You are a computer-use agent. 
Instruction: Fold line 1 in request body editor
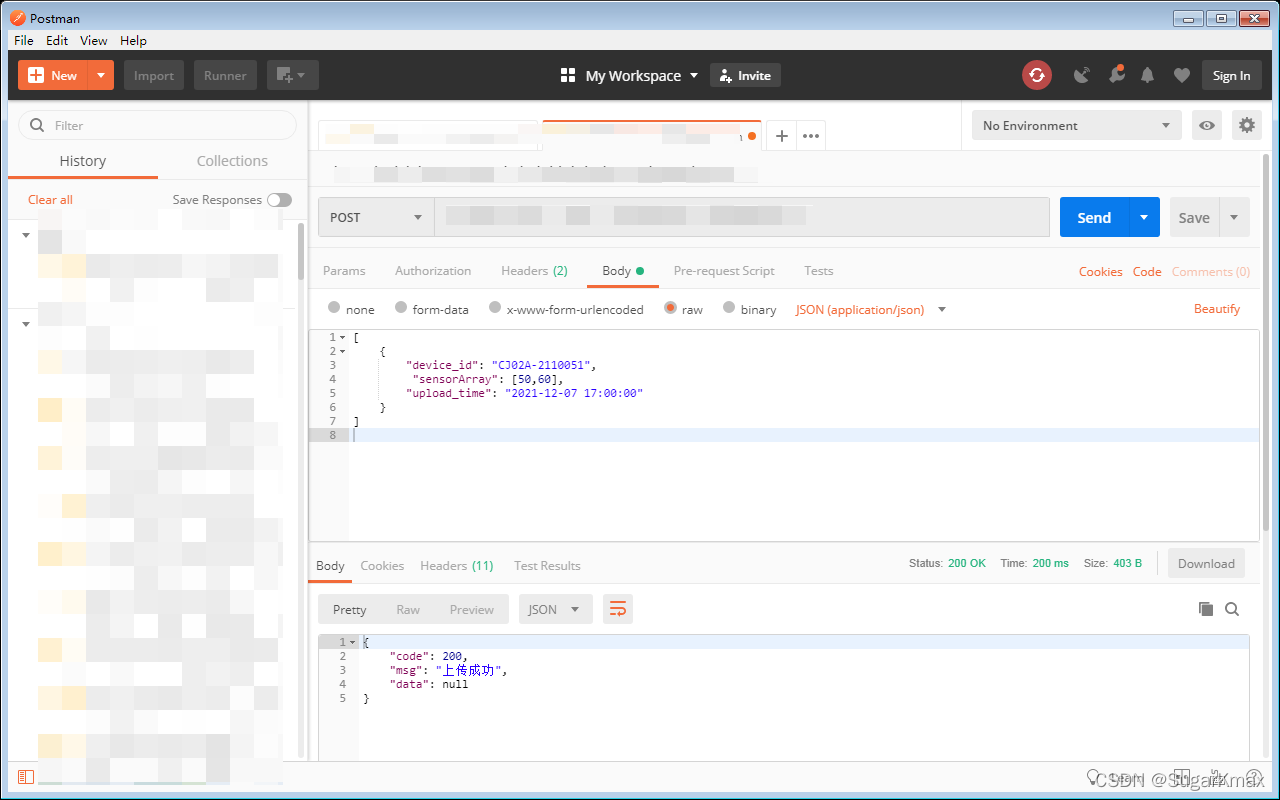click(x=343, y=338)
